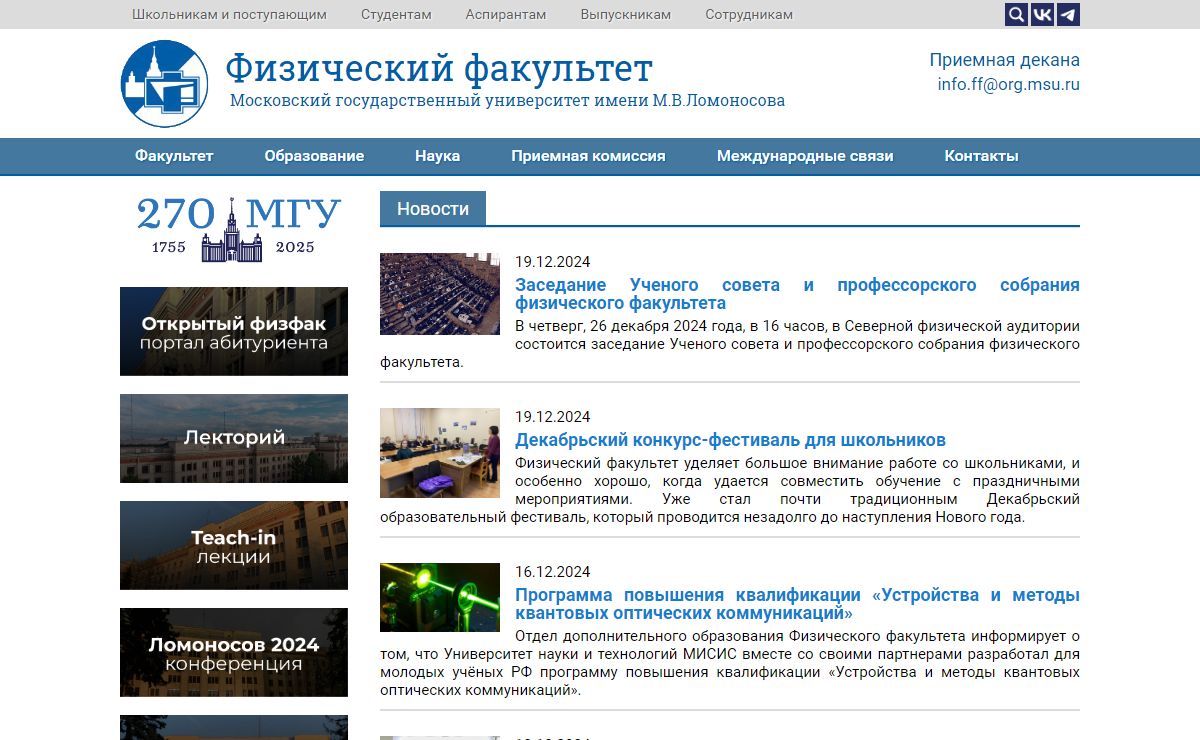Open the Telegram channel icon
The width and height of the screenshot is (1200, 740).
point(1068,14)
